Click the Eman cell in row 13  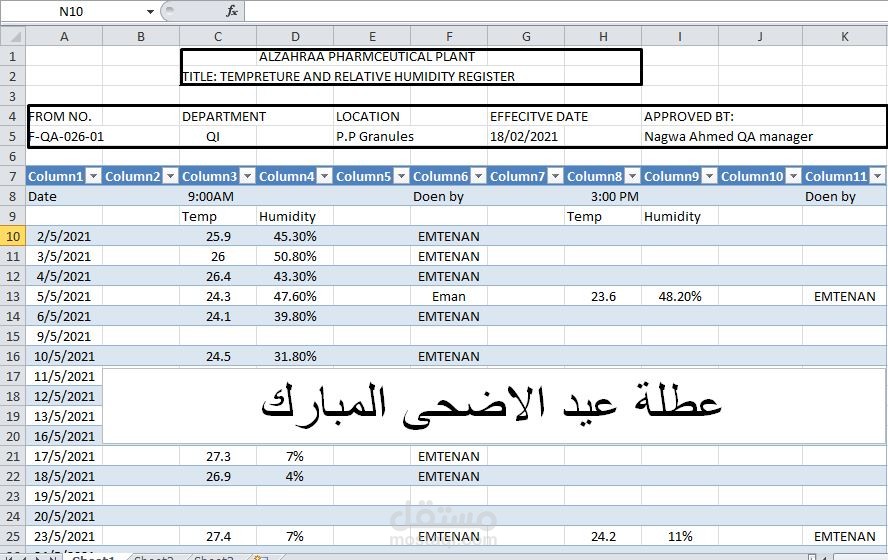[x=449, y=296]
